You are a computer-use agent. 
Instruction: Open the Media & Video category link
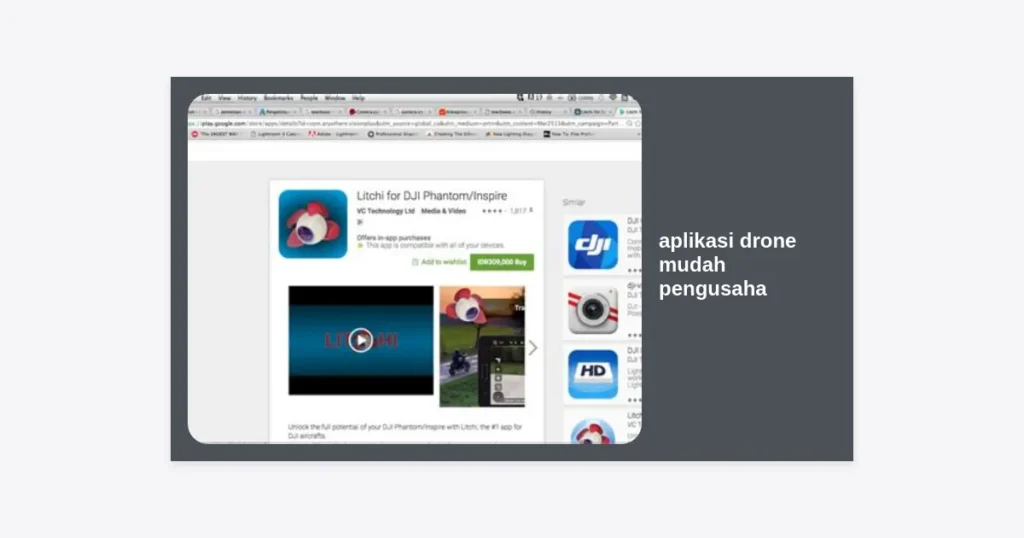point(443,211)
